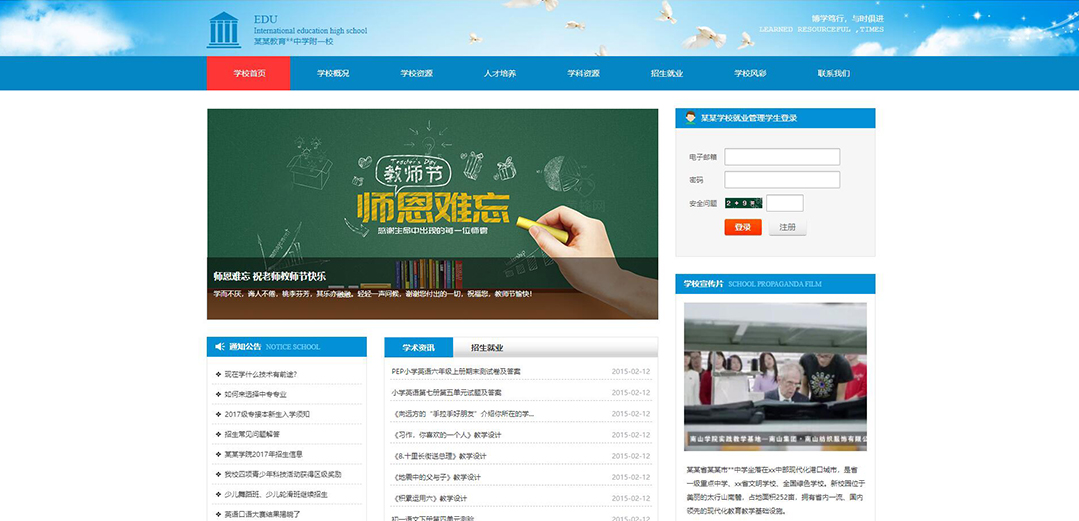The width and height of the screenshot is (1079, 521).
Task: Click the EDU school building logo
Action: point(223,30)
